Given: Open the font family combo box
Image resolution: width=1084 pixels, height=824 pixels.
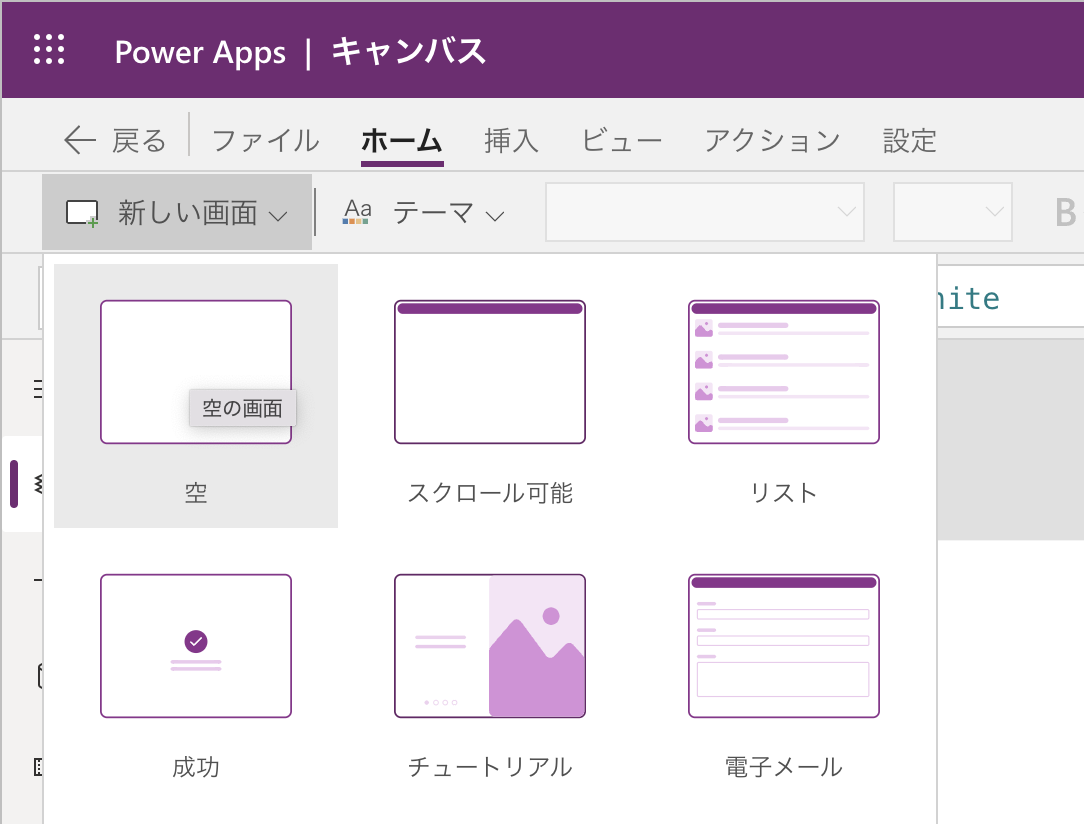Looking at the screenshot, I should pos(704,212).
